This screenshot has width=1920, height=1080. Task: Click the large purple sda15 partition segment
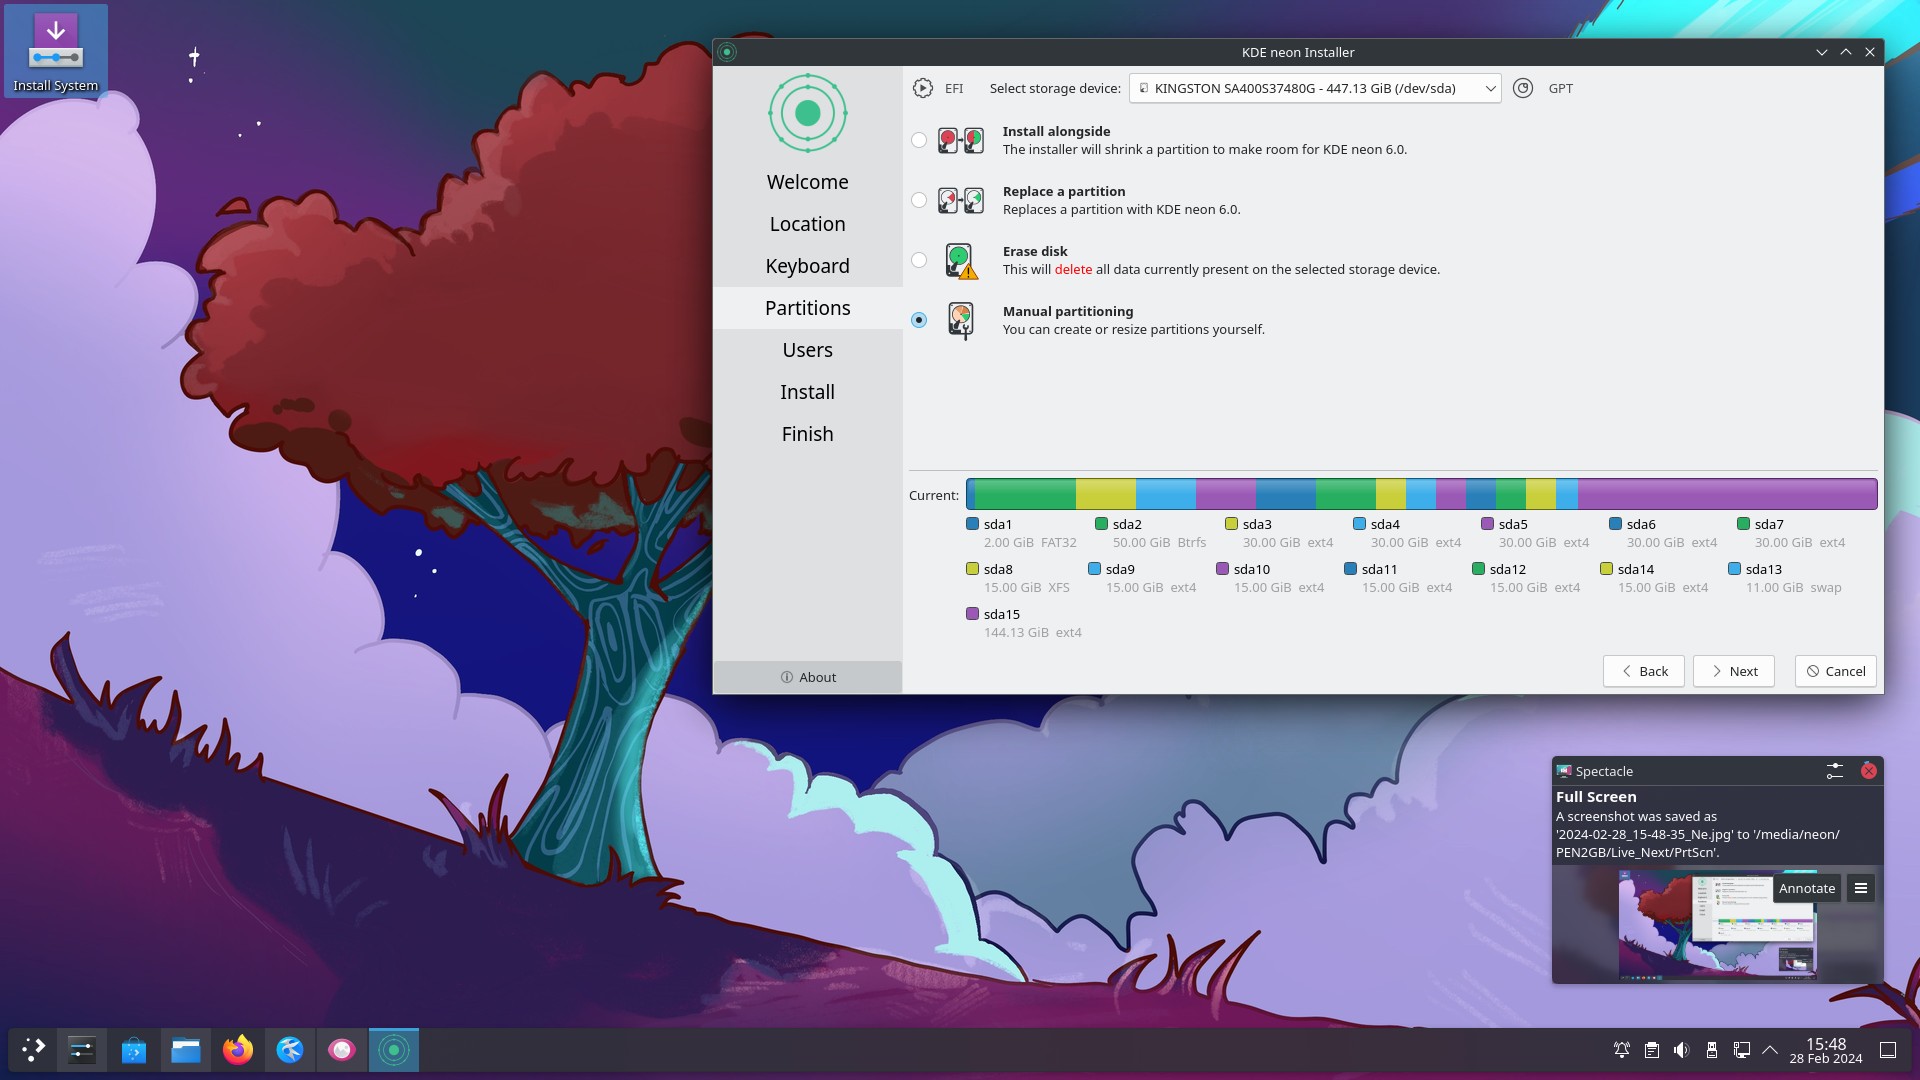(1726, 494)
